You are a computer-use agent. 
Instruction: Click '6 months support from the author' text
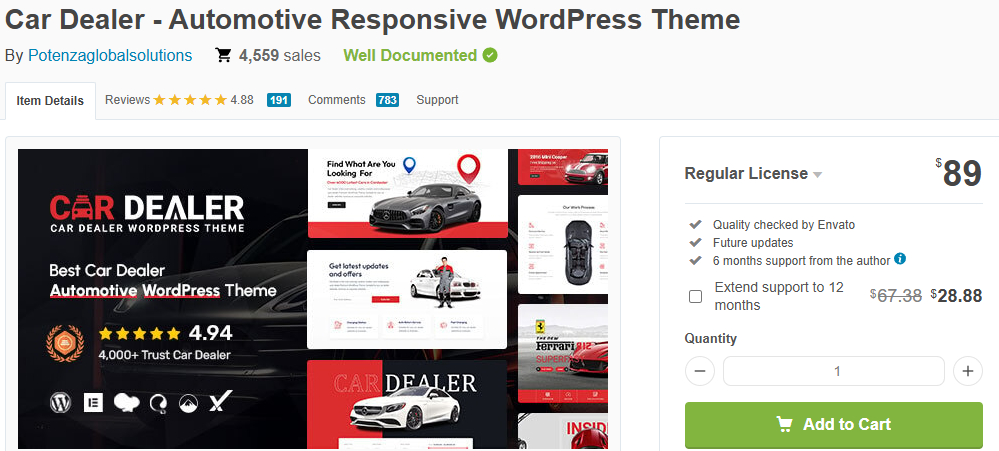pyautogui.click(x=801, y=261)
